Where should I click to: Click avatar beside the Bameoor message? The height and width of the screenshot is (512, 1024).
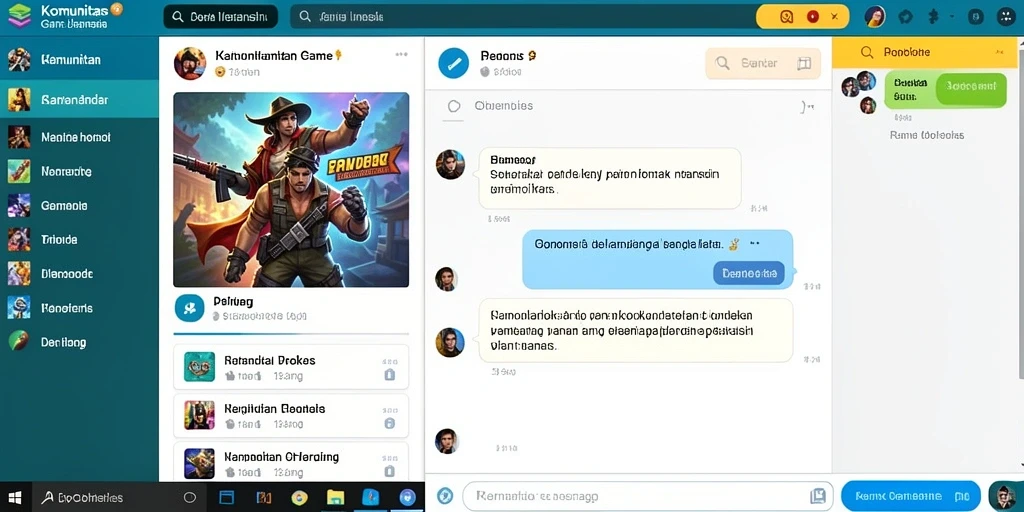451,164
